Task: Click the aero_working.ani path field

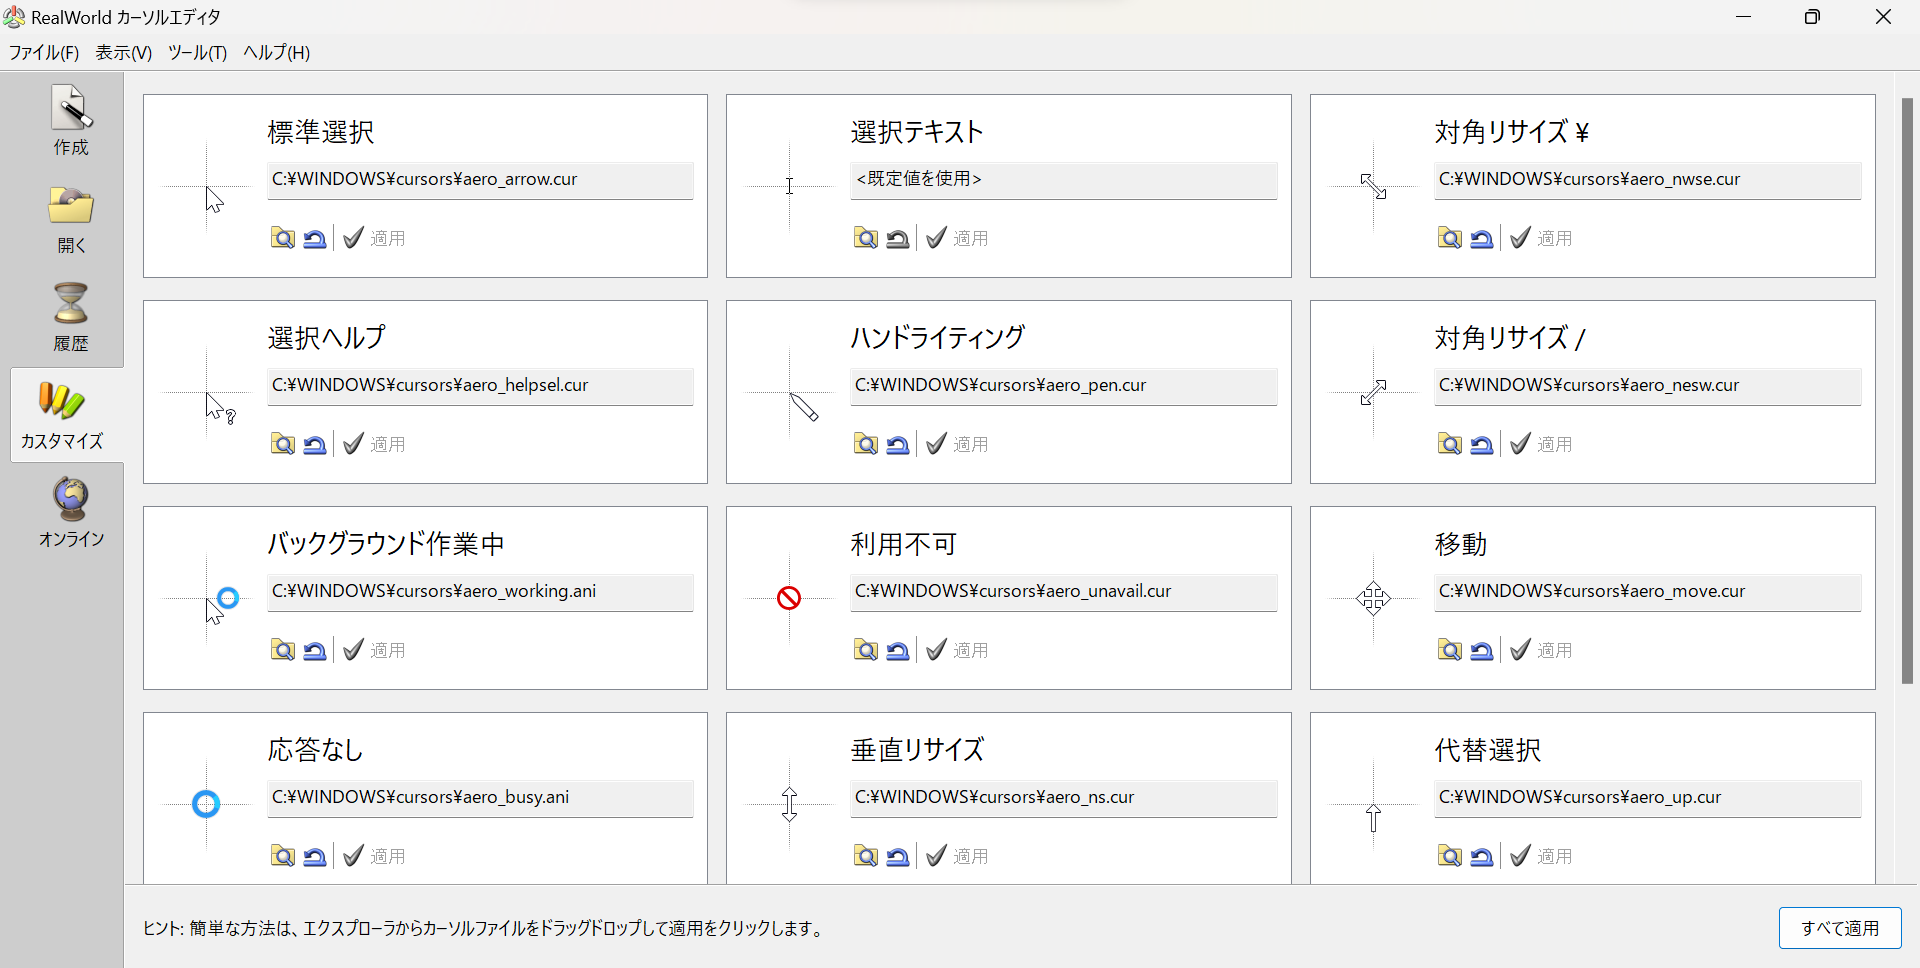Action: pyautogui.click(x=480, y=592)
